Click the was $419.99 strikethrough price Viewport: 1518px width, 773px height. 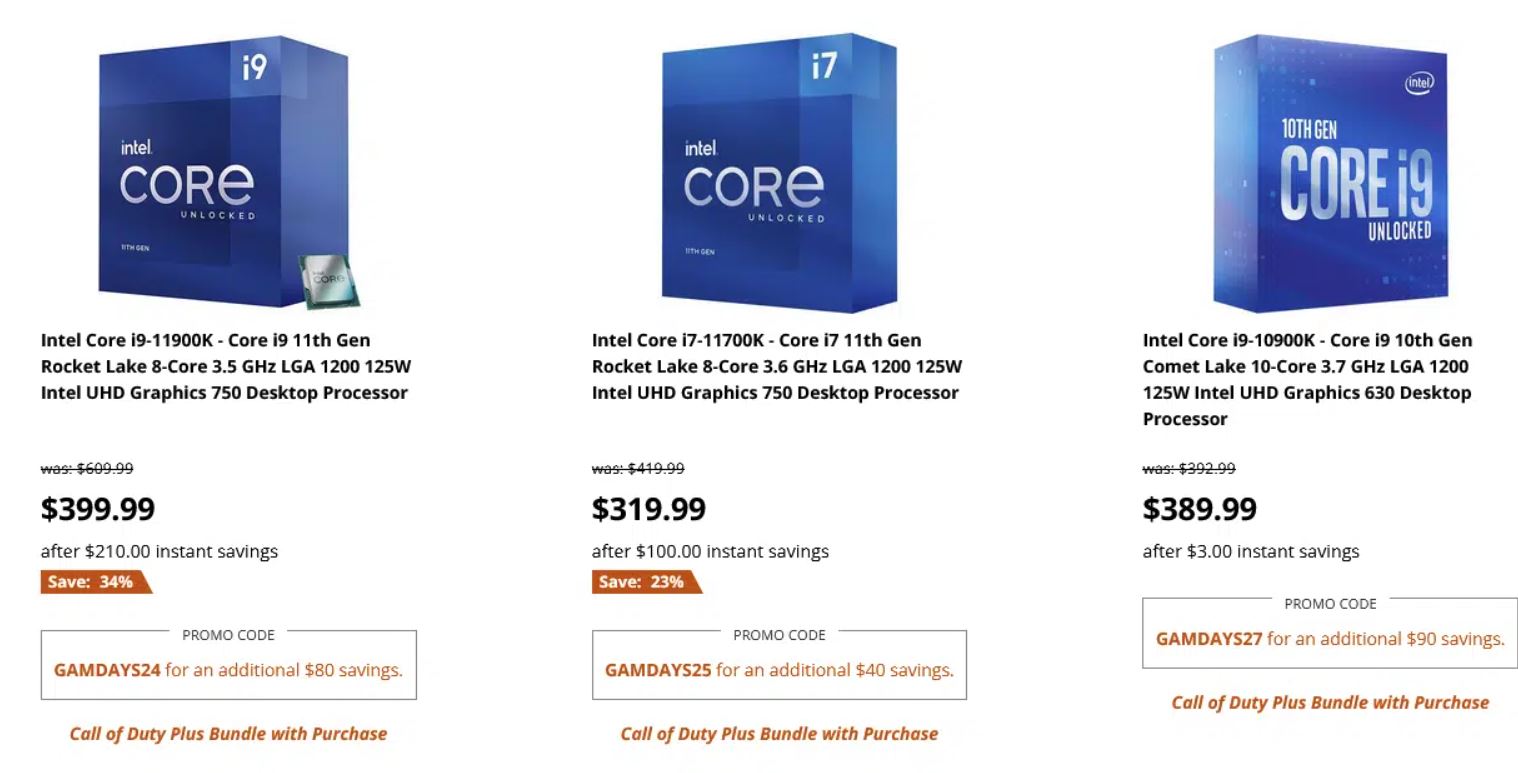[638, 469]
